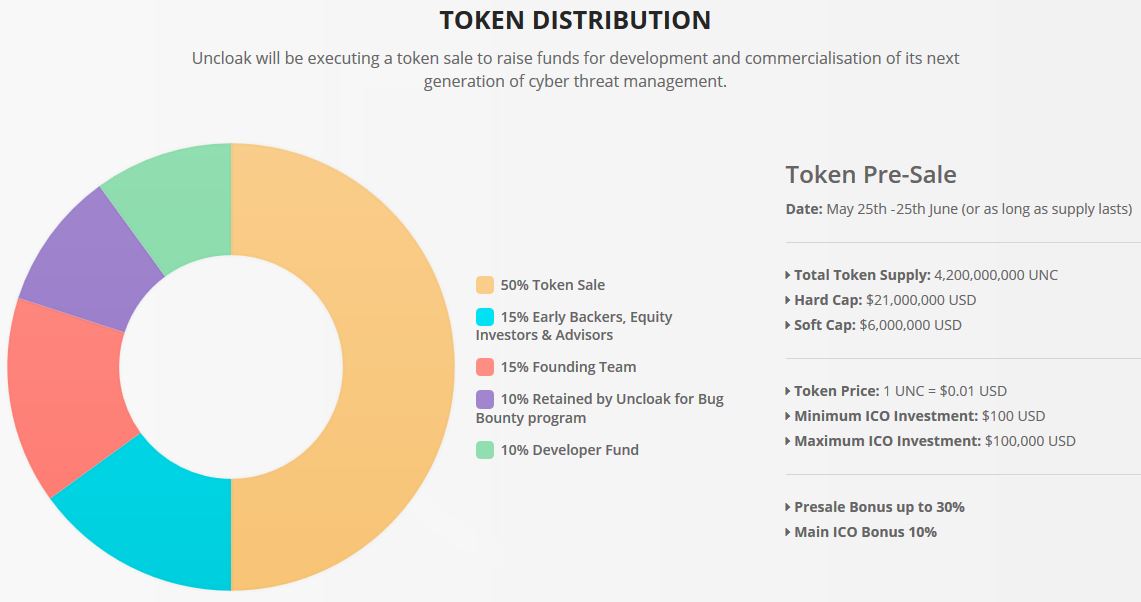
Task: Click the arrow bullet beside Hard Cap
Action: (x=788, y=300)
